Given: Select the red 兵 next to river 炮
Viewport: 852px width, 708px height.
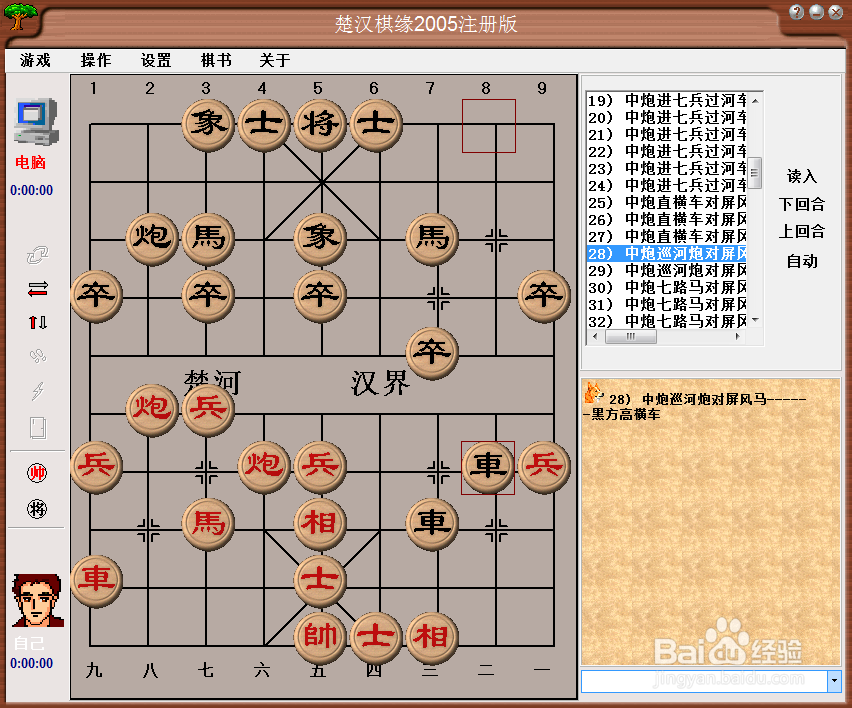Looking at the screenshot, I should point(208,409).
